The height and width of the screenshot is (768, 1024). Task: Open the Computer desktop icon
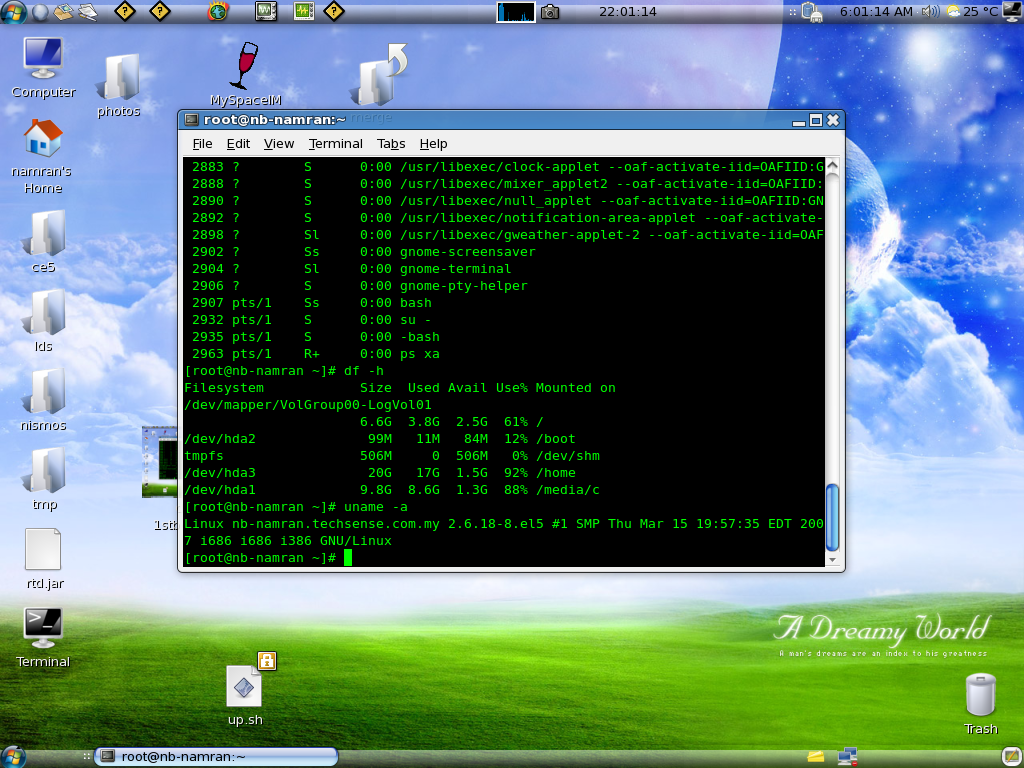(43, 60)
